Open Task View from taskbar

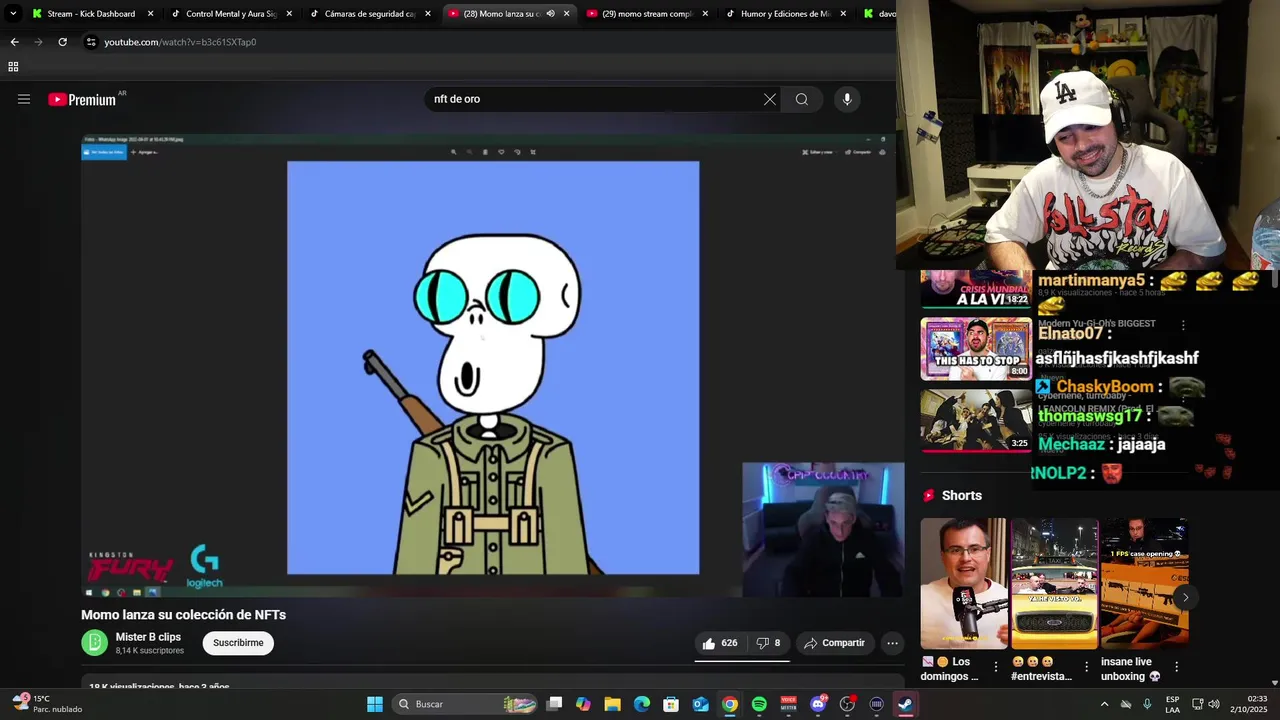click(x=555, y=704)
